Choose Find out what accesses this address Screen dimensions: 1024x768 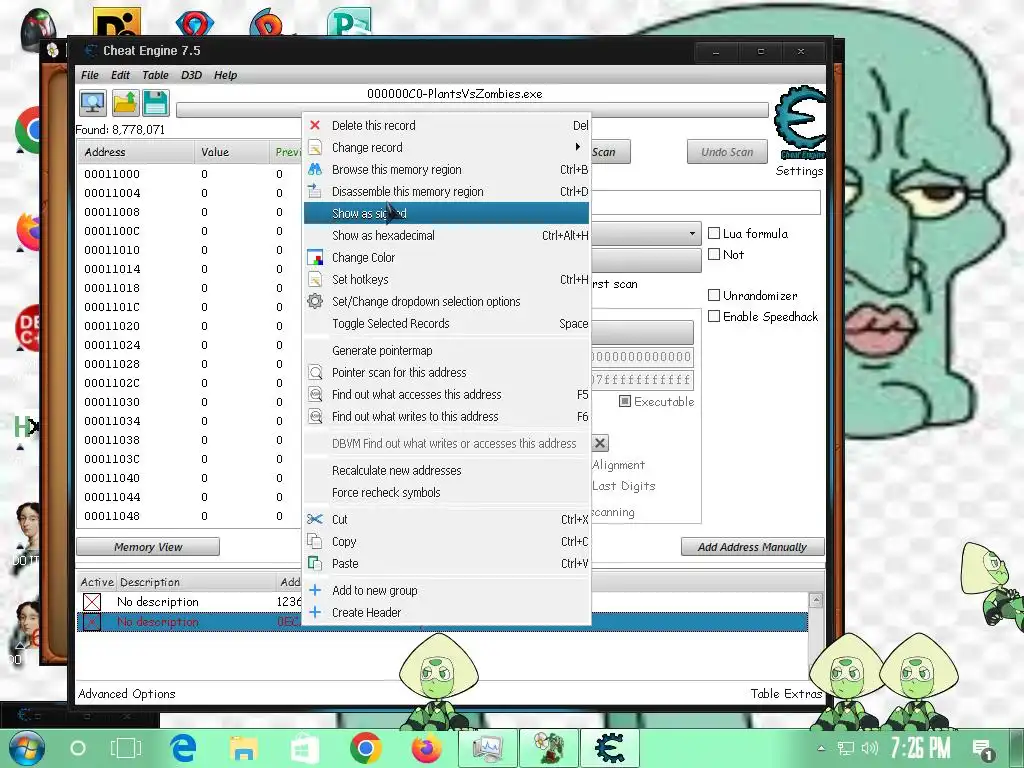[447, 394]
